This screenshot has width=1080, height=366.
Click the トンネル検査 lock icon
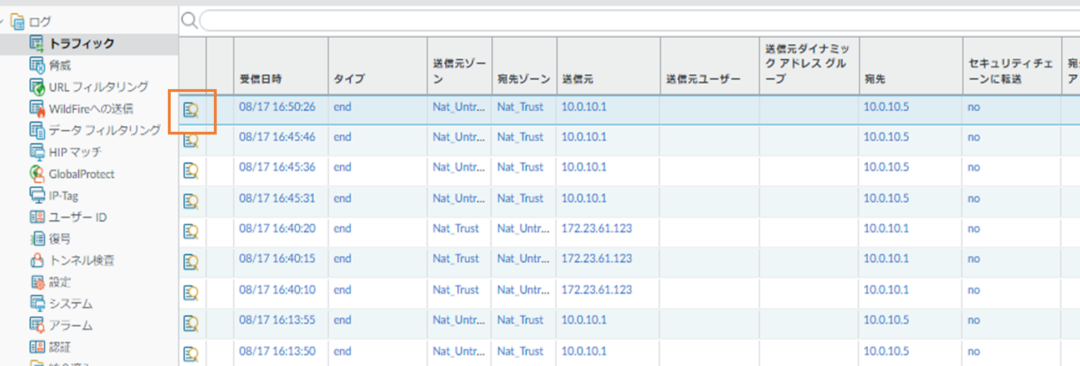[37, 261]
